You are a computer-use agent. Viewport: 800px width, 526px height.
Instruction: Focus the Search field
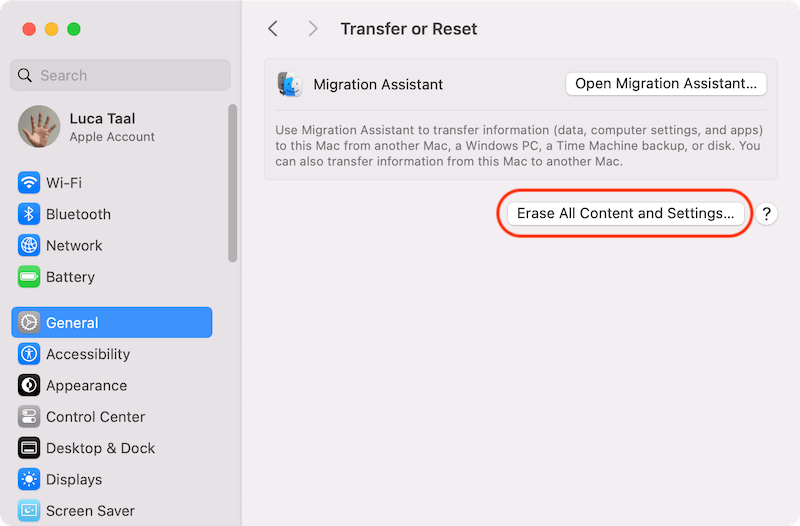[120, 75]
